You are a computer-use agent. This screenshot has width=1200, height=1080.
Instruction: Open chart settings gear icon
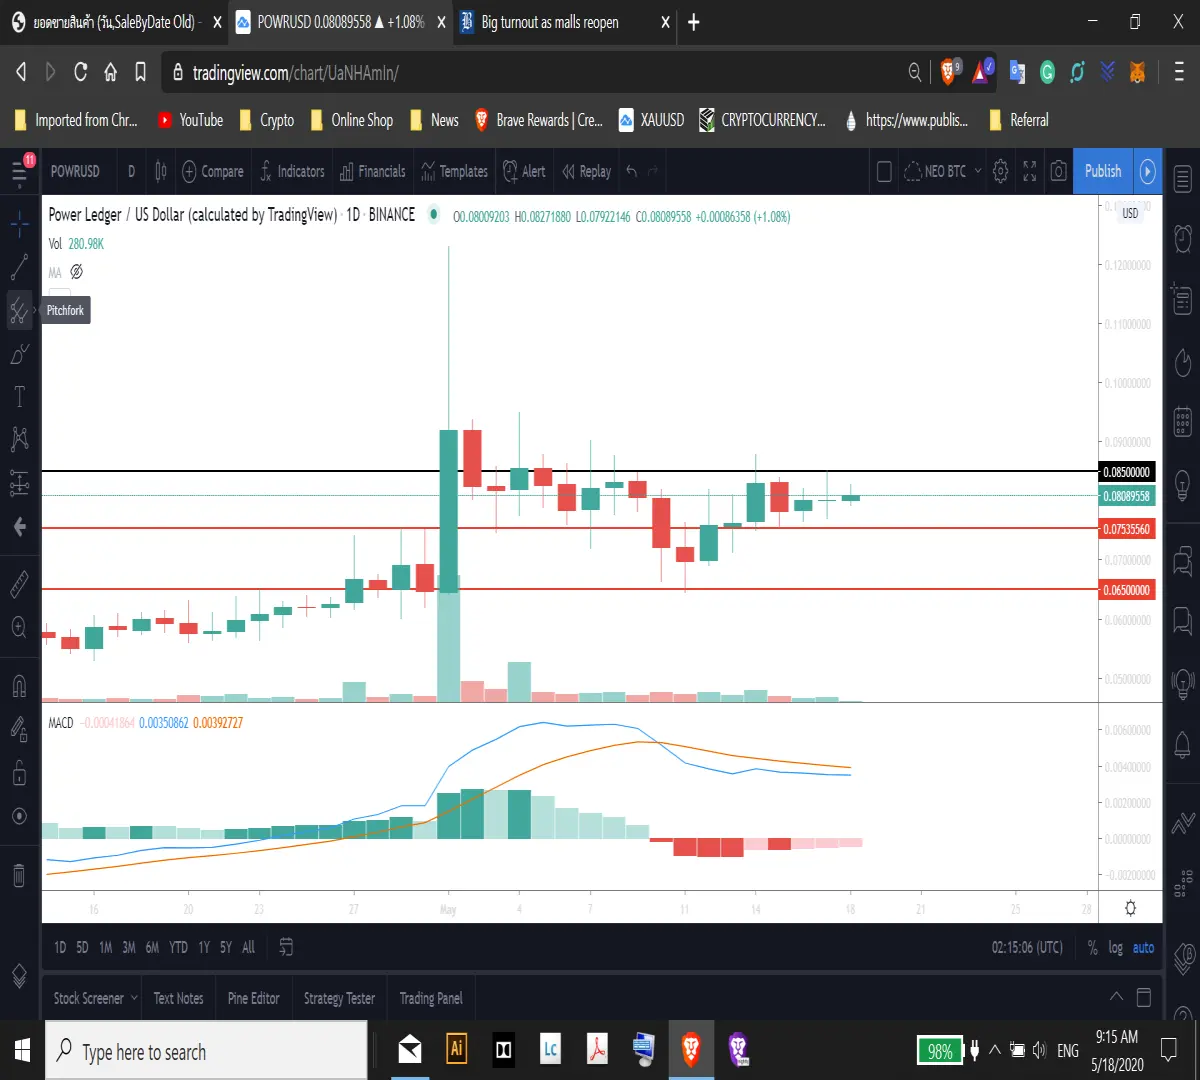1000,171
